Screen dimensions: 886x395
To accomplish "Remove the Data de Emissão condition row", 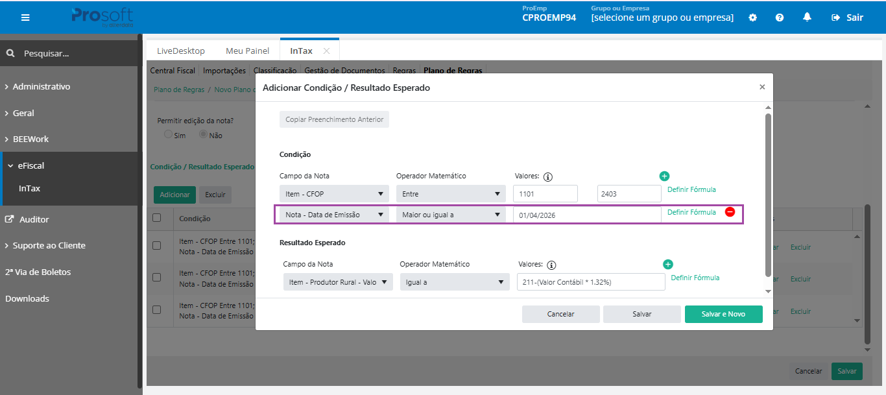I will point(729,212).
